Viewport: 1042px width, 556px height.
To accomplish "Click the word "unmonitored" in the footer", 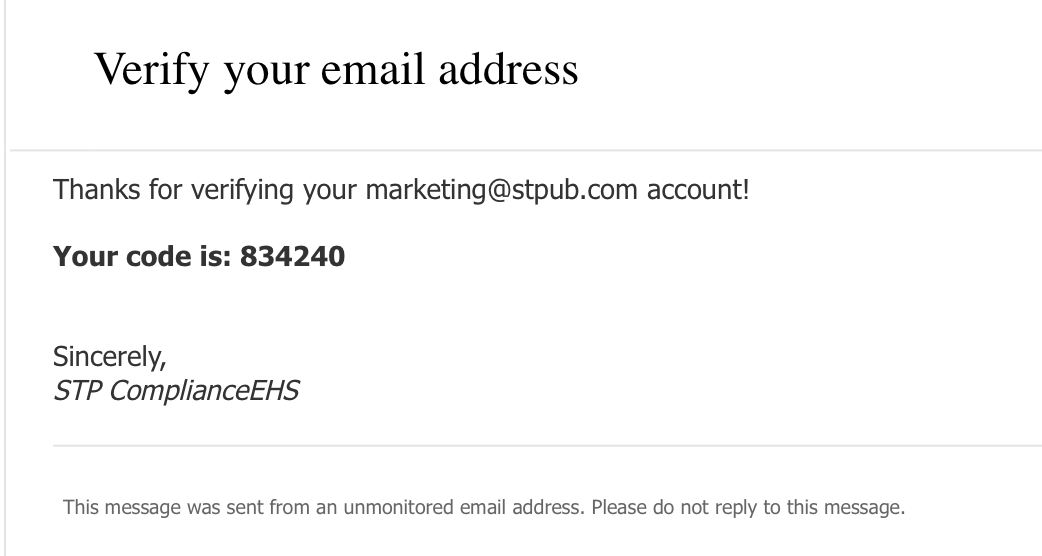I will pyautogui.click(x=398, y=507).
